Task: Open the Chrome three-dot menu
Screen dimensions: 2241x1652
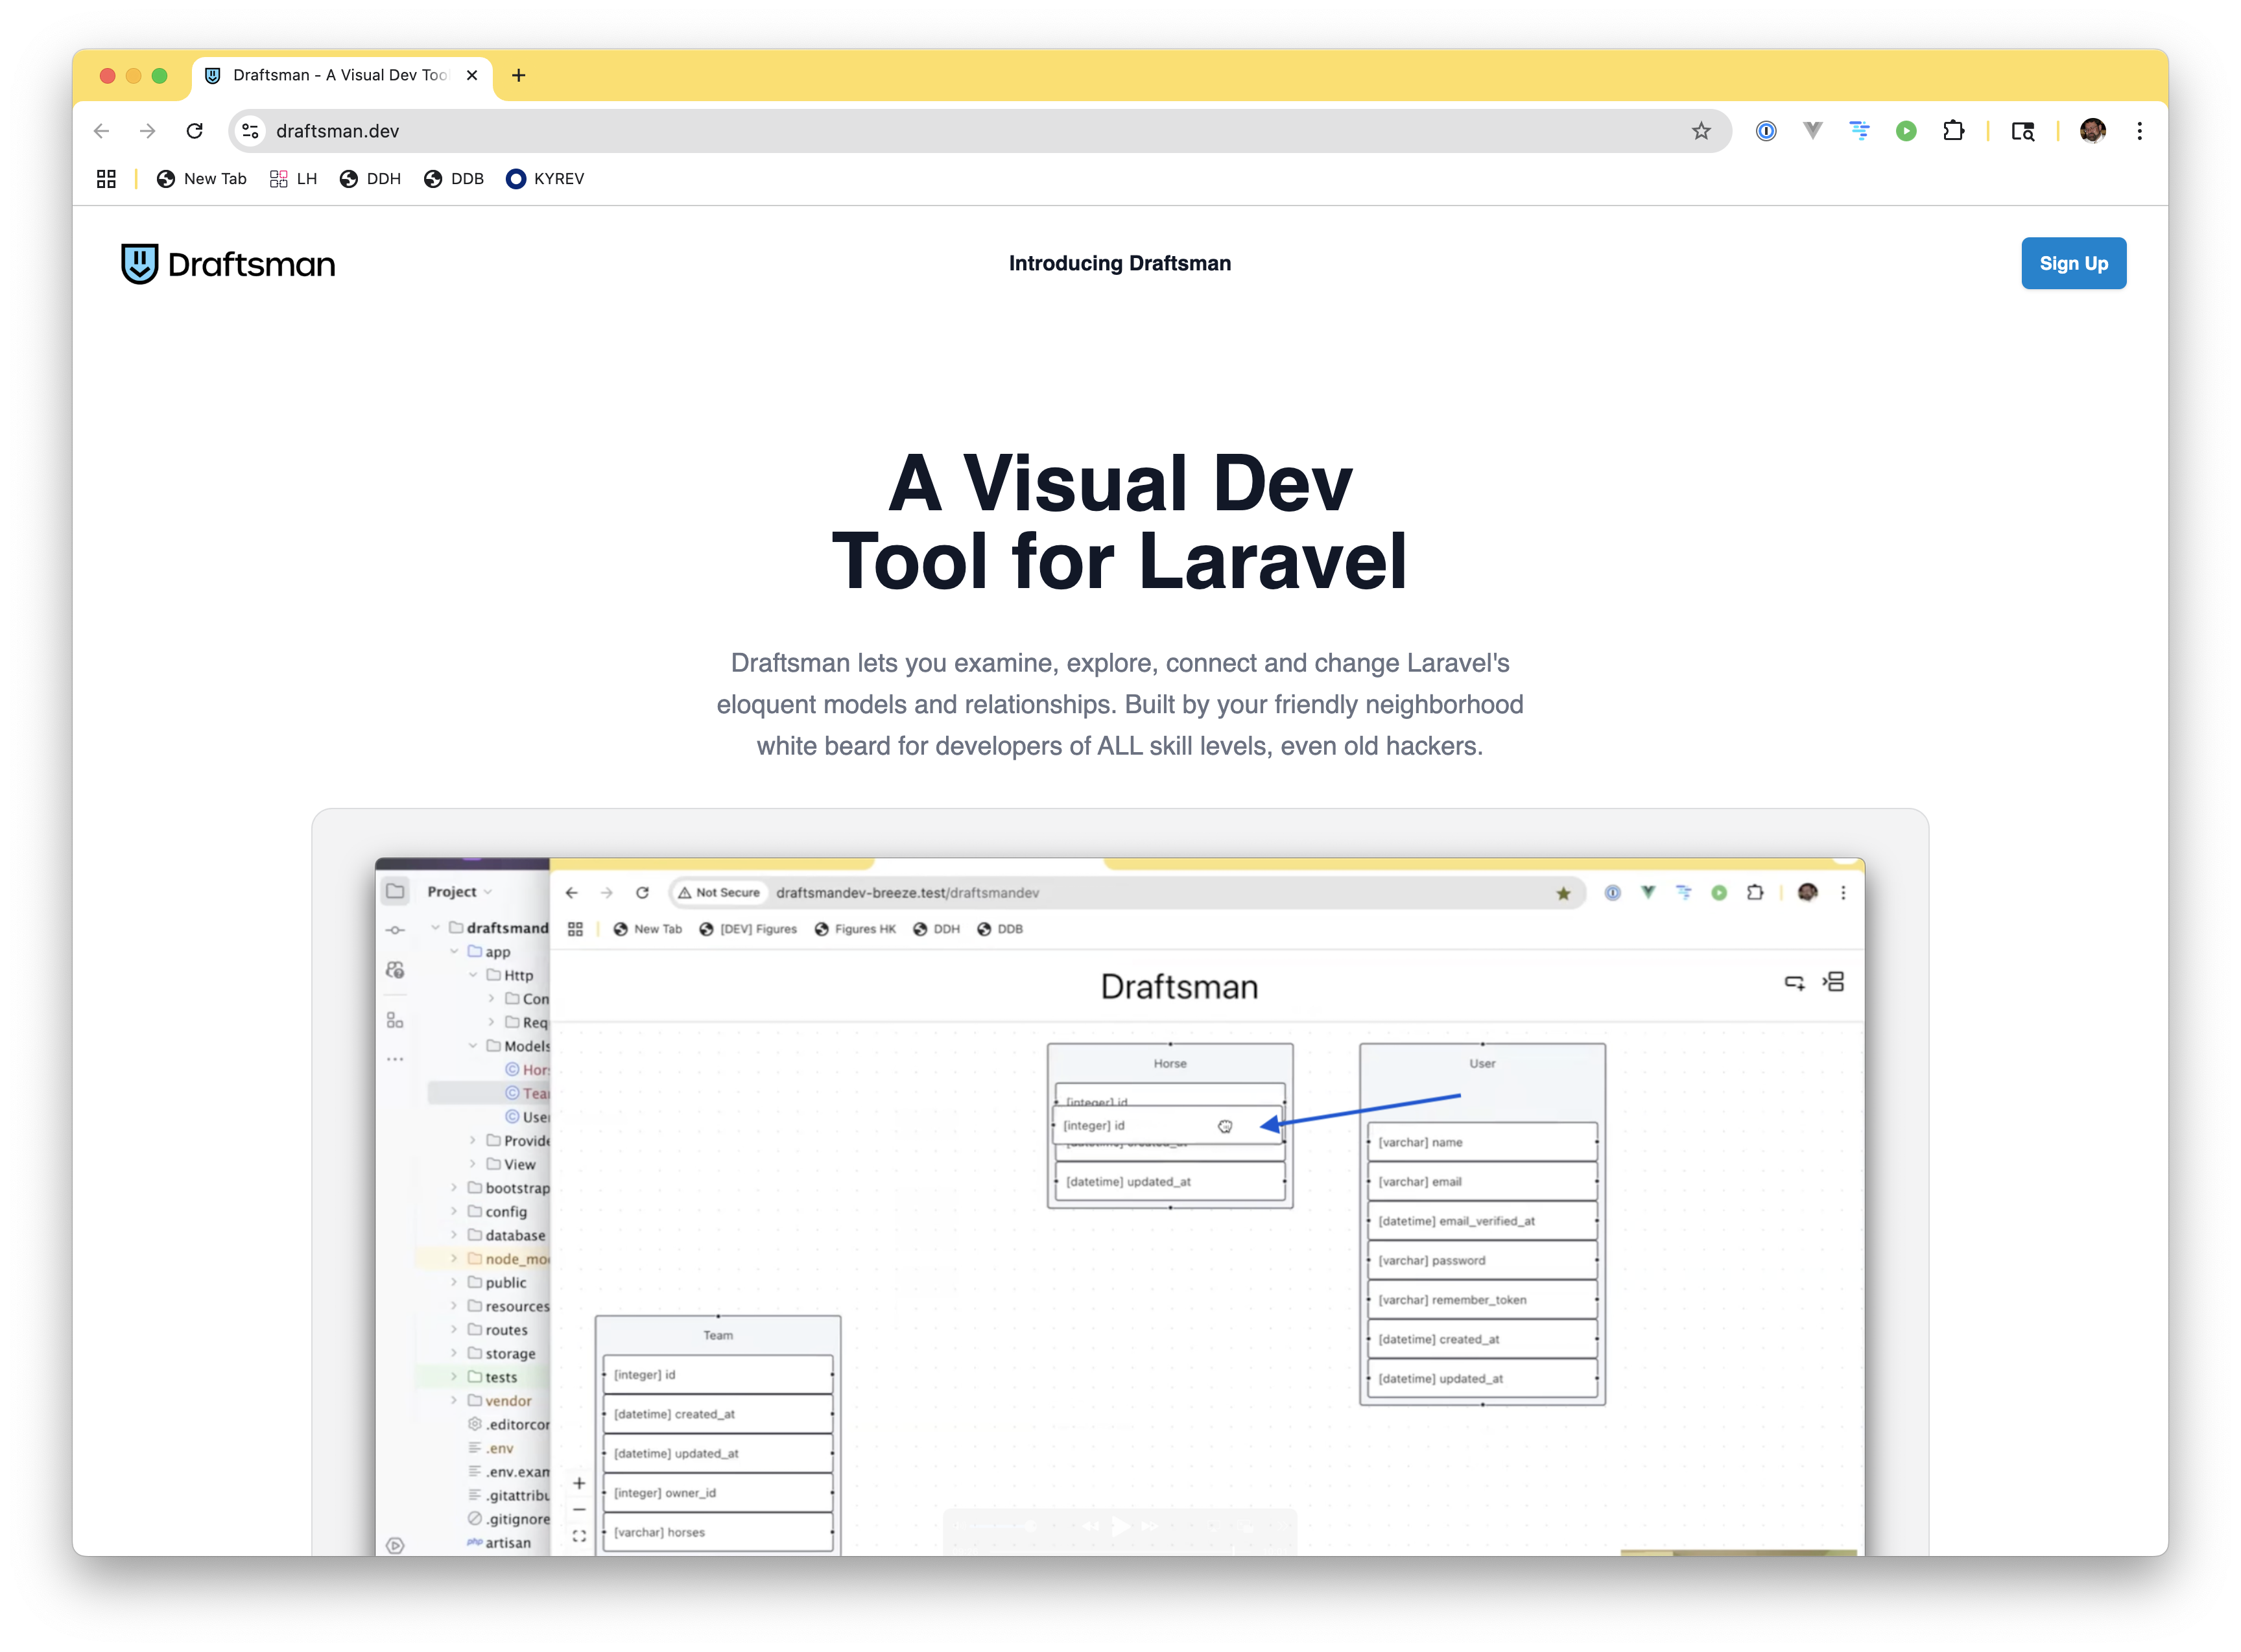Action: coord(2139,131)
